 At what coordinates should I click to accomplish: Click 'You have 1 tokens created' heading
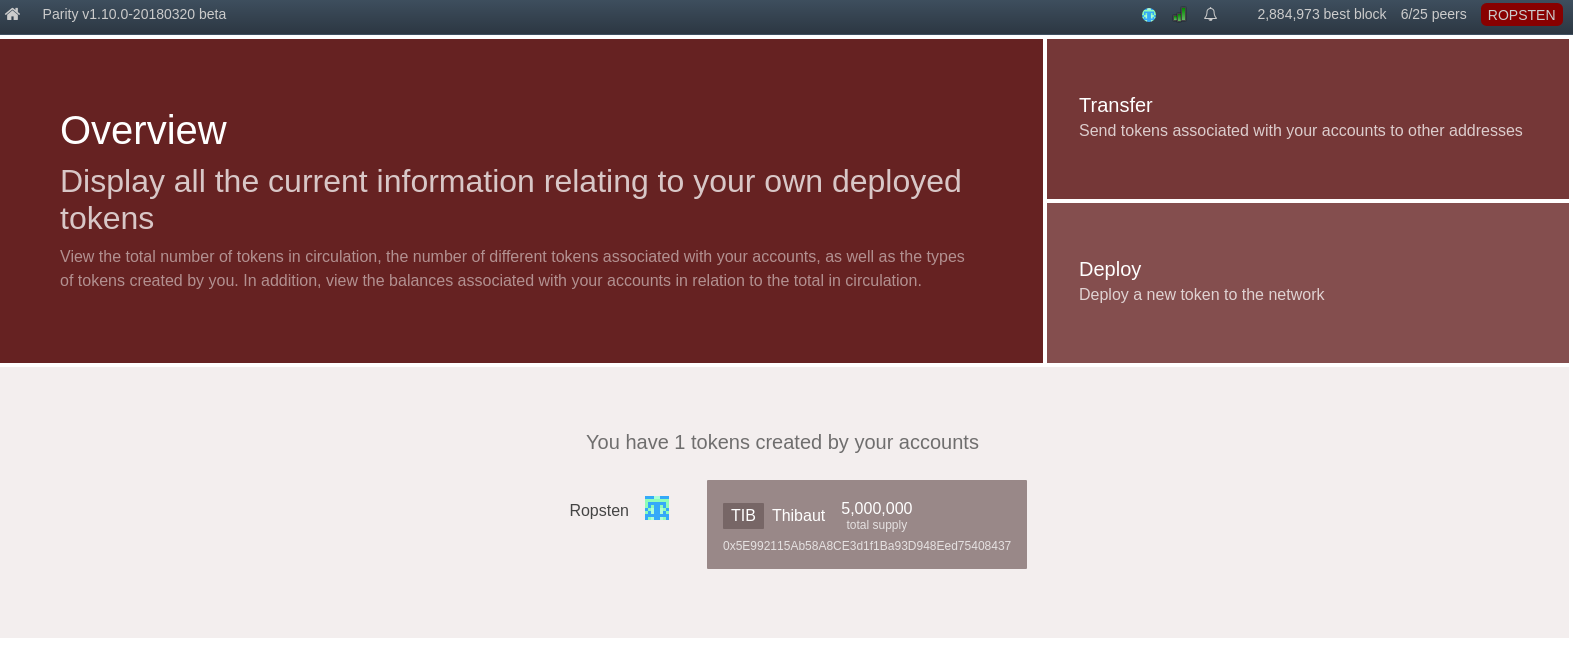(782, 442)
